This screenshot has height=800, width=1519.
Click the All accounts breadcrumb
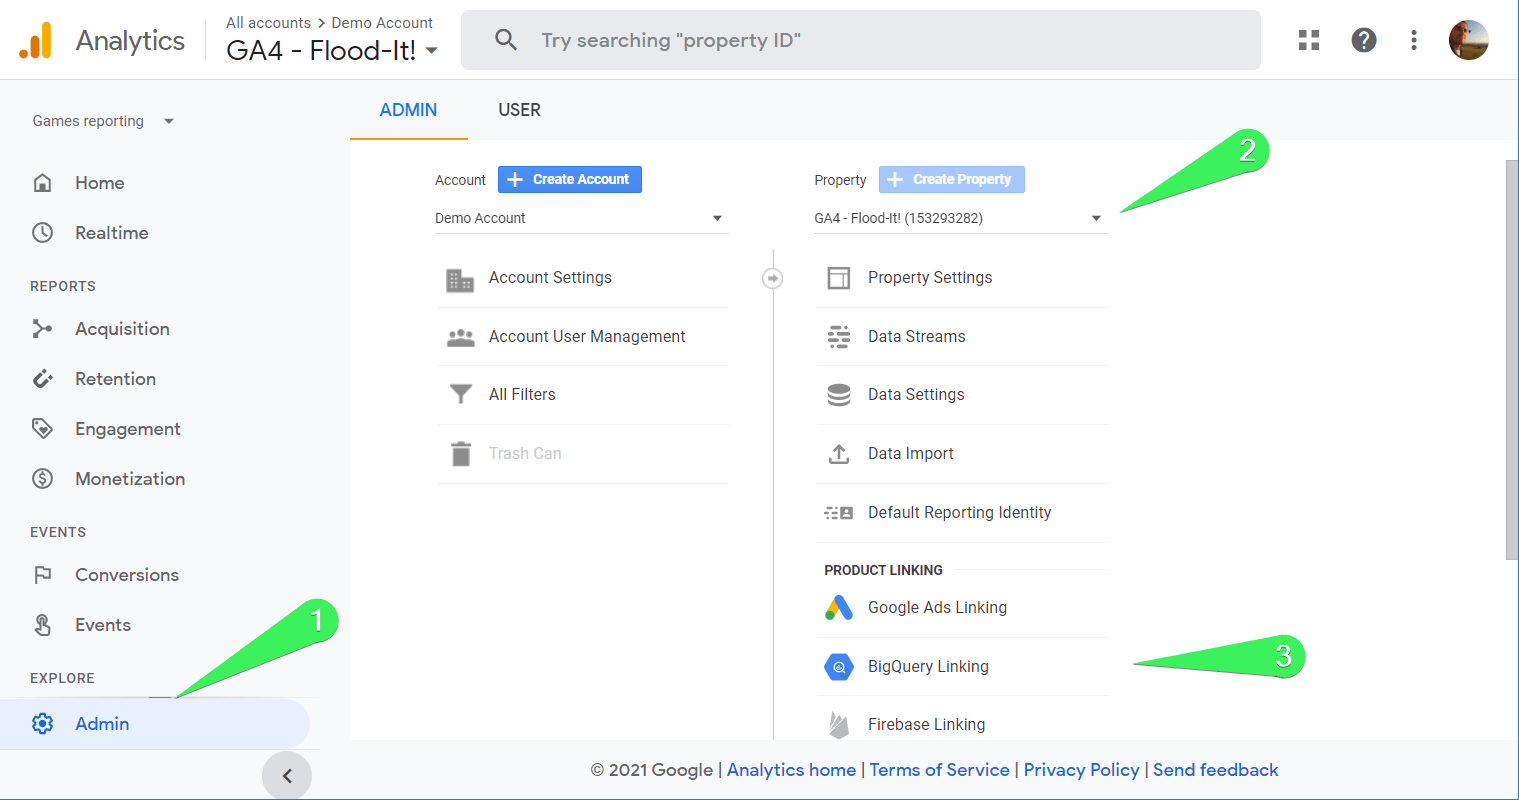pos(268,22)
